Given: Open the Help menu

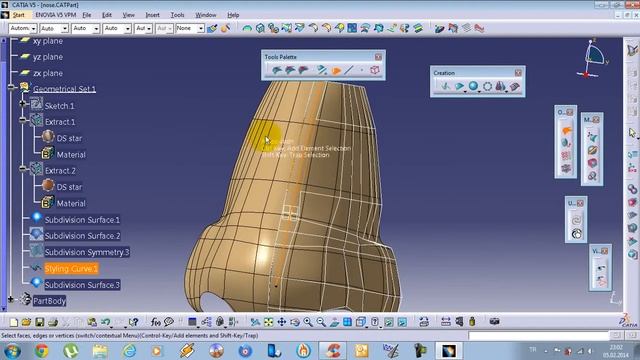Looking at the screenshot, I should (233, 15).
